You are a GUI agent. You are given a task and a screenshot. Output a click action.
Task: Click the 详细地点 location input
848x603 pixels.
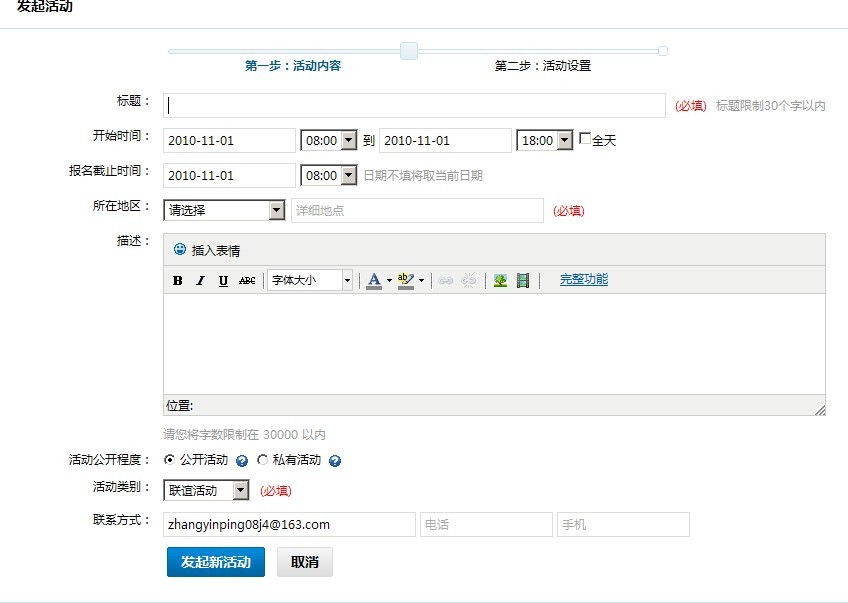tap(417, 210)
